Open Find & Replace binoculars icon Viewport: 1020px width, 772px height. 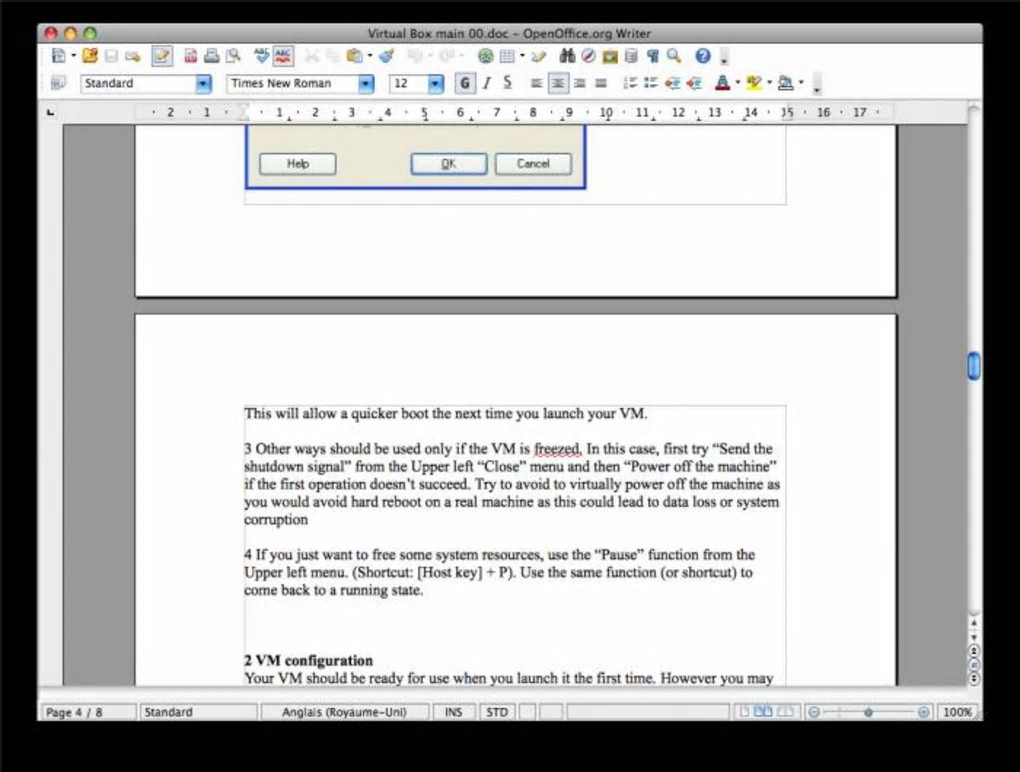567,56
